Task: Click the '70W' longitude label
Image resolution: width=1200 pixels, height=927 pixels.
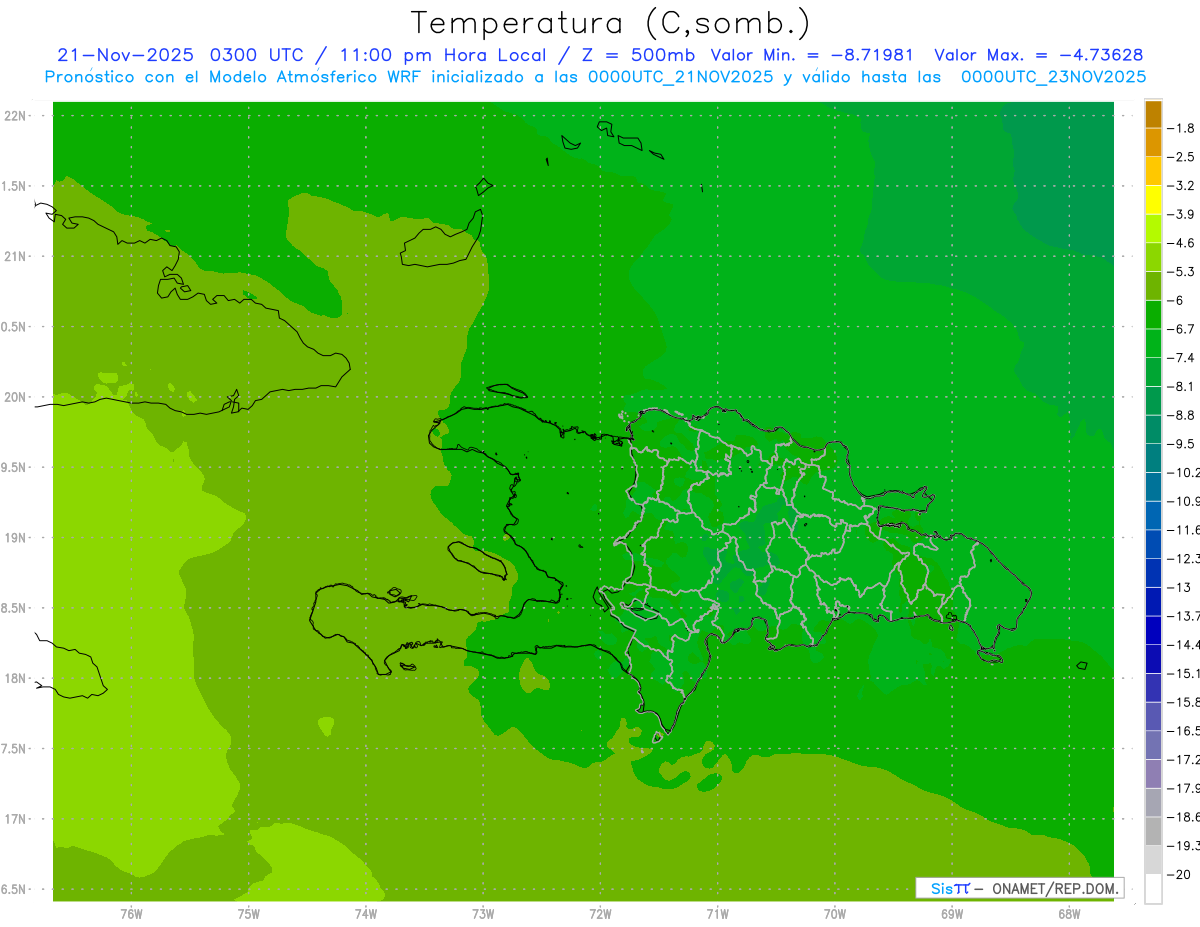Action: coord(835,914)
